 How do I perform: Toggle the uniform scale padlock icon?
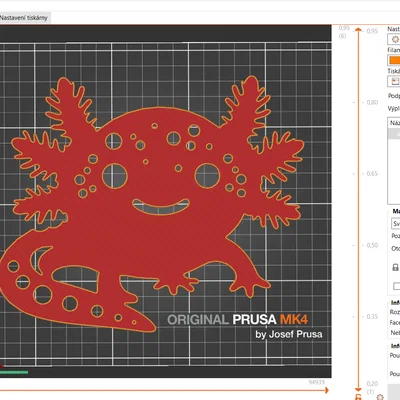[x=395, y=267]
